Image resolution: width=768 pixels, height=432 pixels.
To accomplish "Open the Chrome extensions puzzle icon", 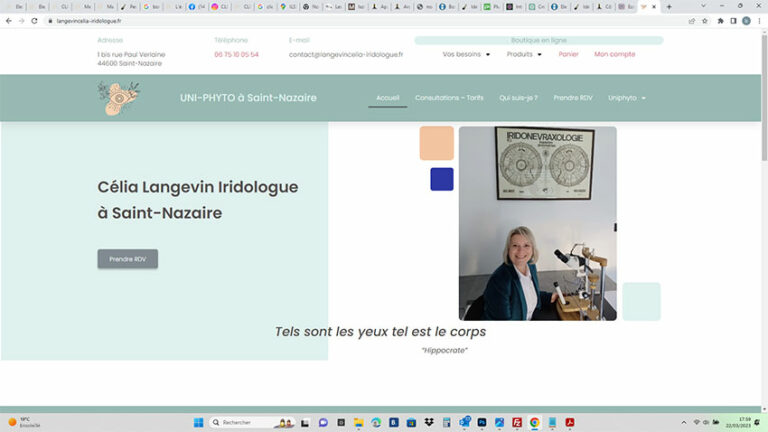I will pos(720,21).
